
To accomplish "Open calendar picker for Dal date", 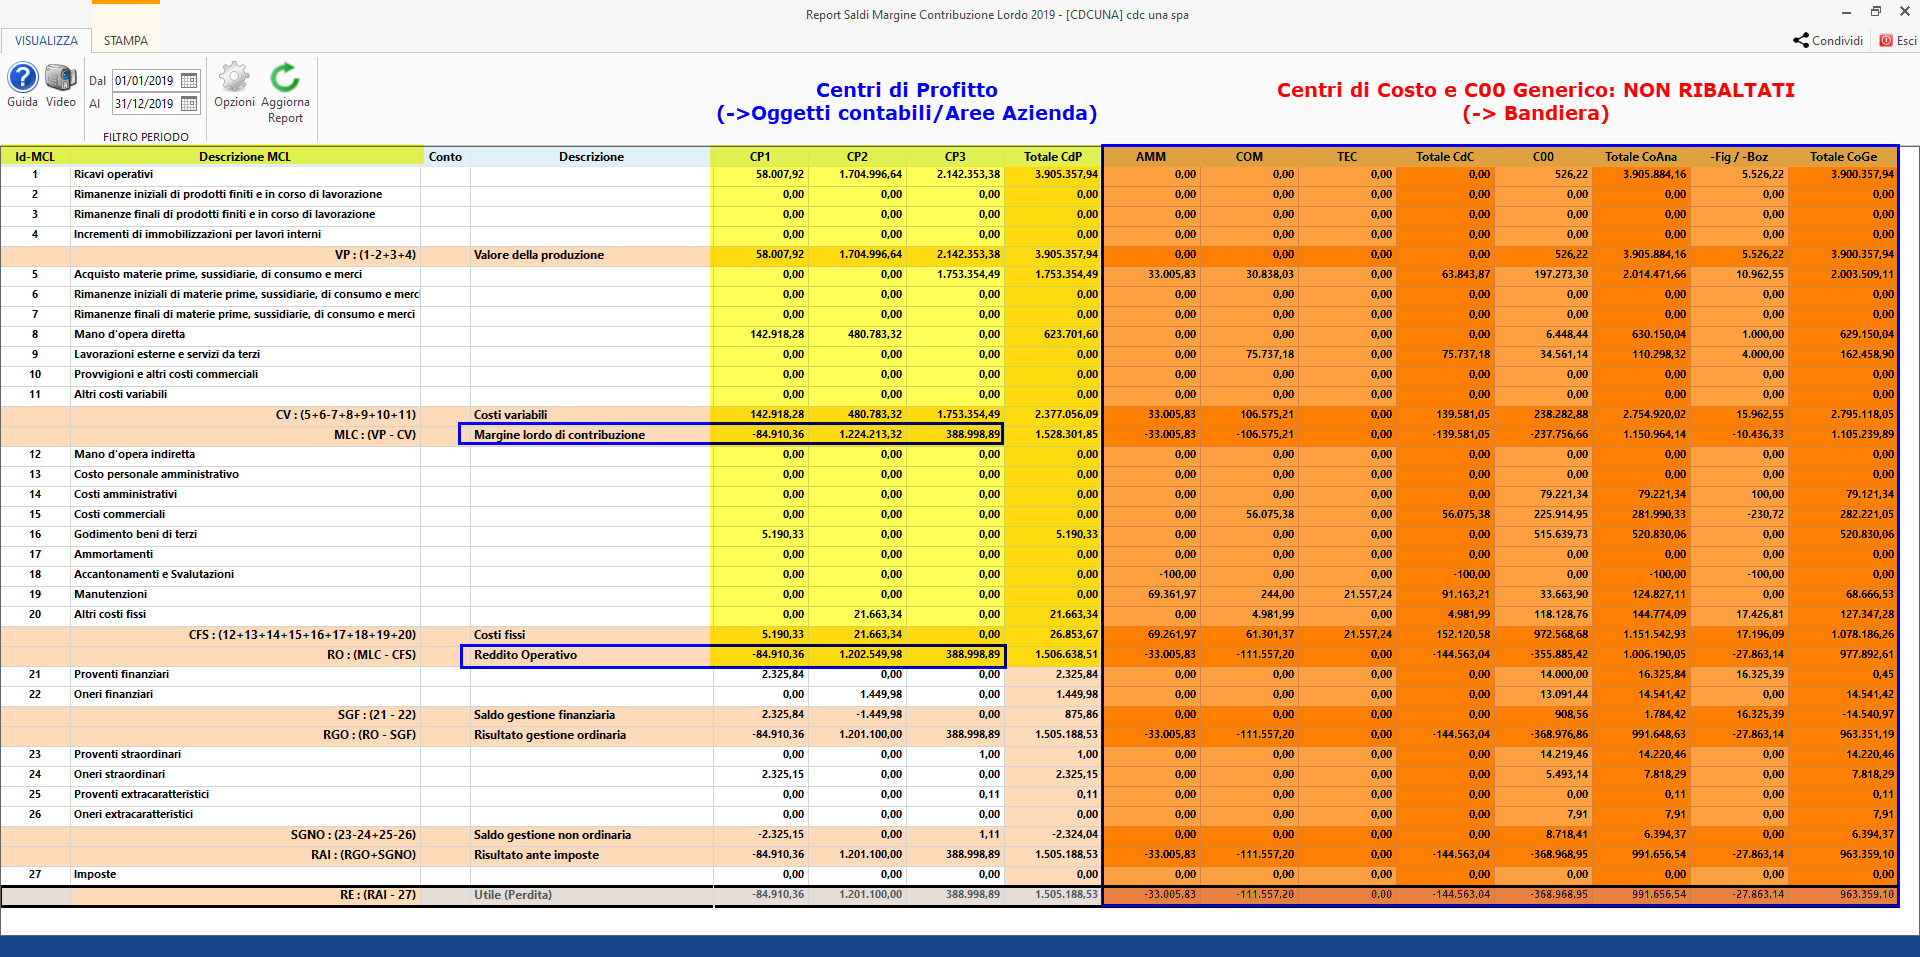I will click(189, 81).
